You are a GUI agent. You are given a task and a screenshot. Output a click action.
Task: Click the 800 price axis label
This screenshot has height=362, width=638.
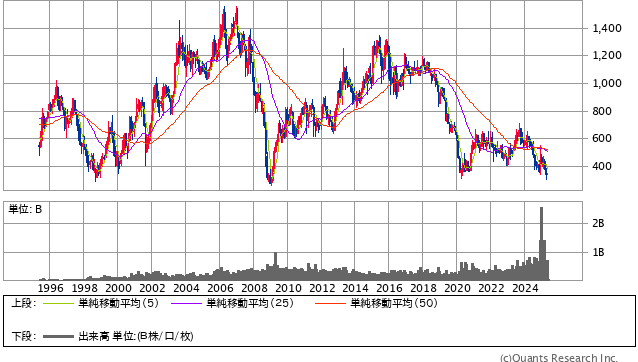pyautogui.click(x=602, y=111)
